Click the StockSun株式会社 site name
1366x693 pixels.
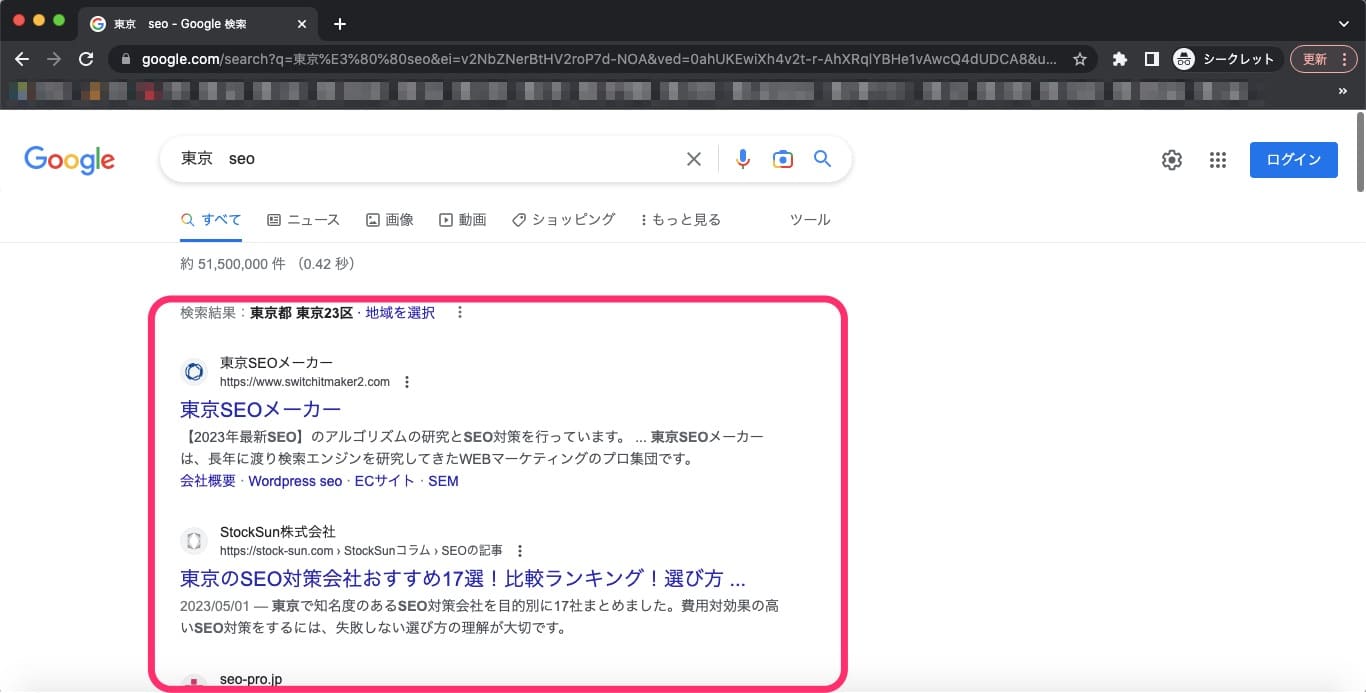click(278, 532)
